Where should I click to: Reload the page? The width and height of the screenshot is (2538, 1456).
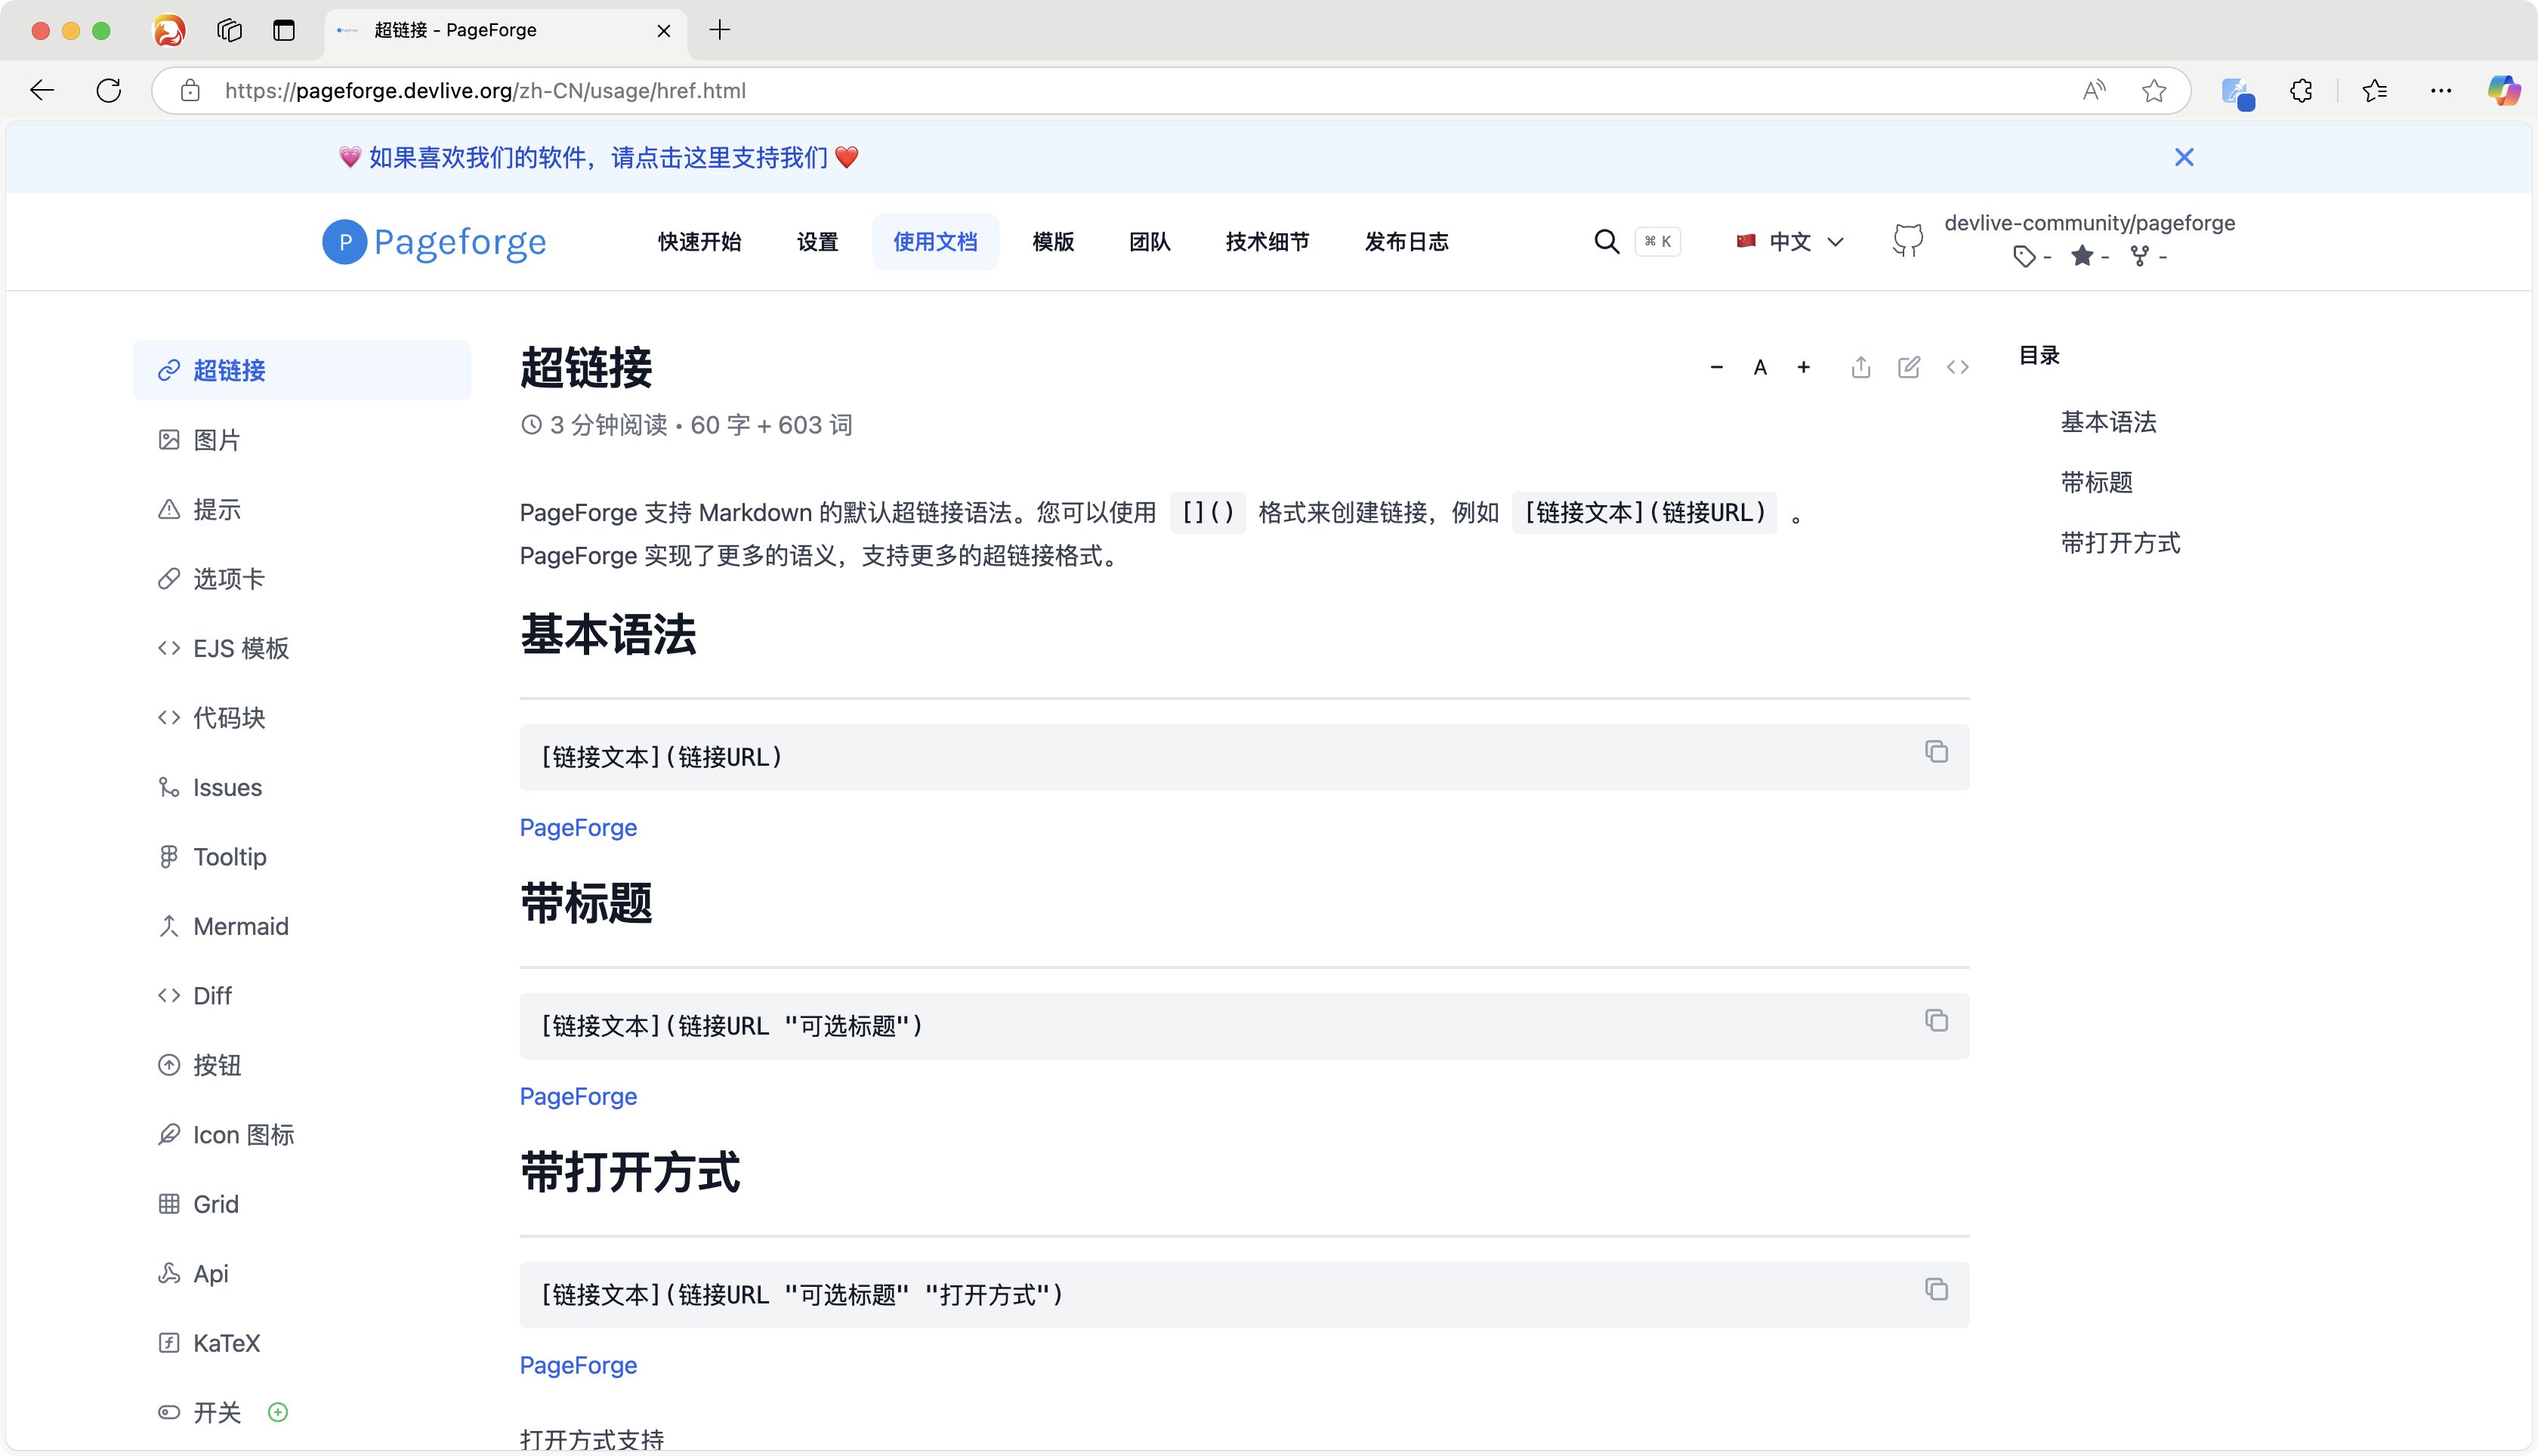click(109, 91)
